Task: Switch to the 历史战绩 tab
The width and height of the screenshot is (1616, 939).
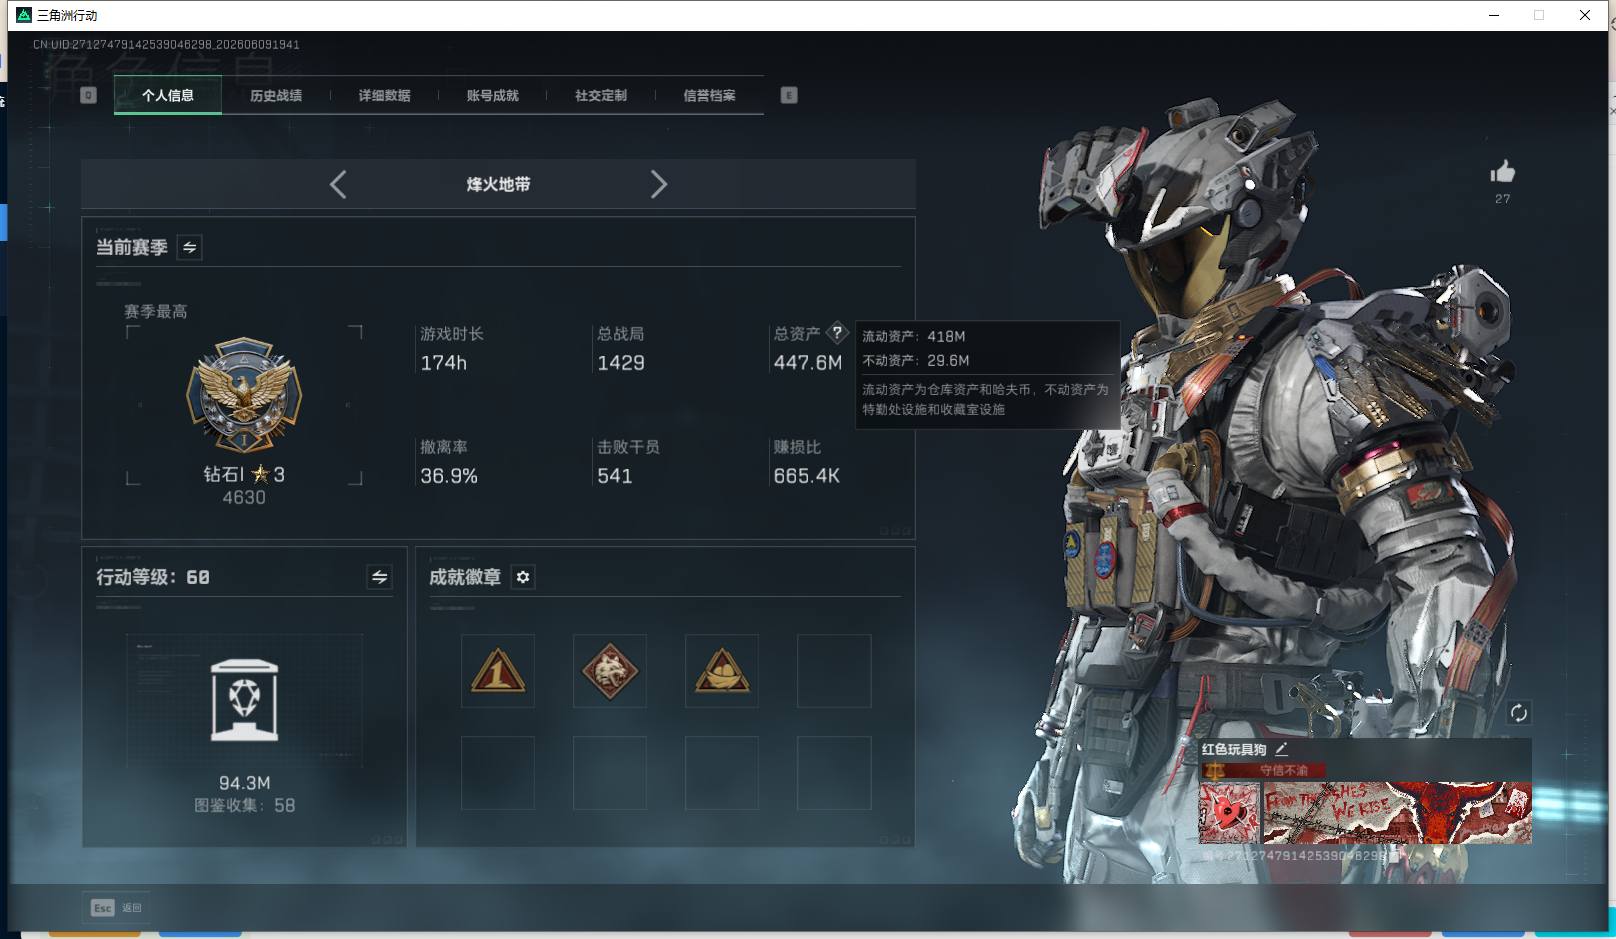Action: (x=276, y=95)
